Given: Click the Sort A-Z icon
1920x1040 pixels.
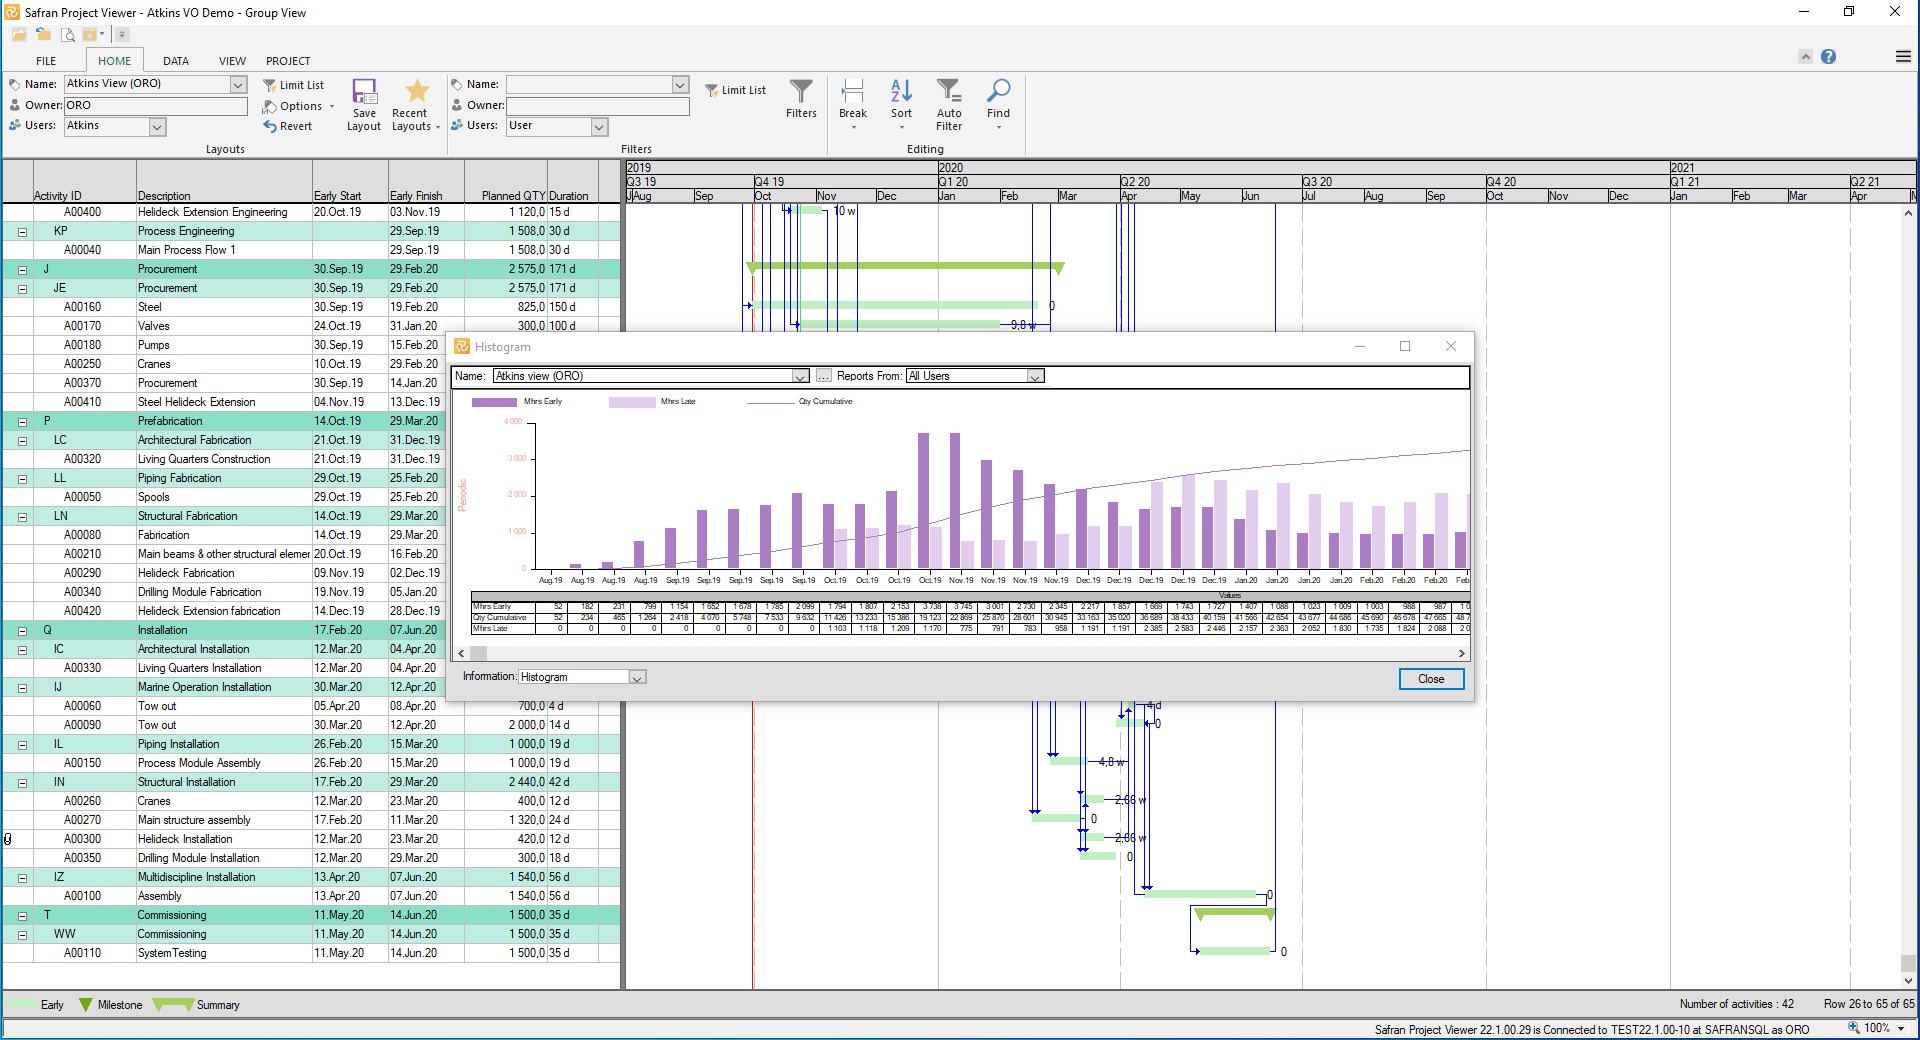Looking at the screenshot, I should pyautogui.click(x=901, y=92).
